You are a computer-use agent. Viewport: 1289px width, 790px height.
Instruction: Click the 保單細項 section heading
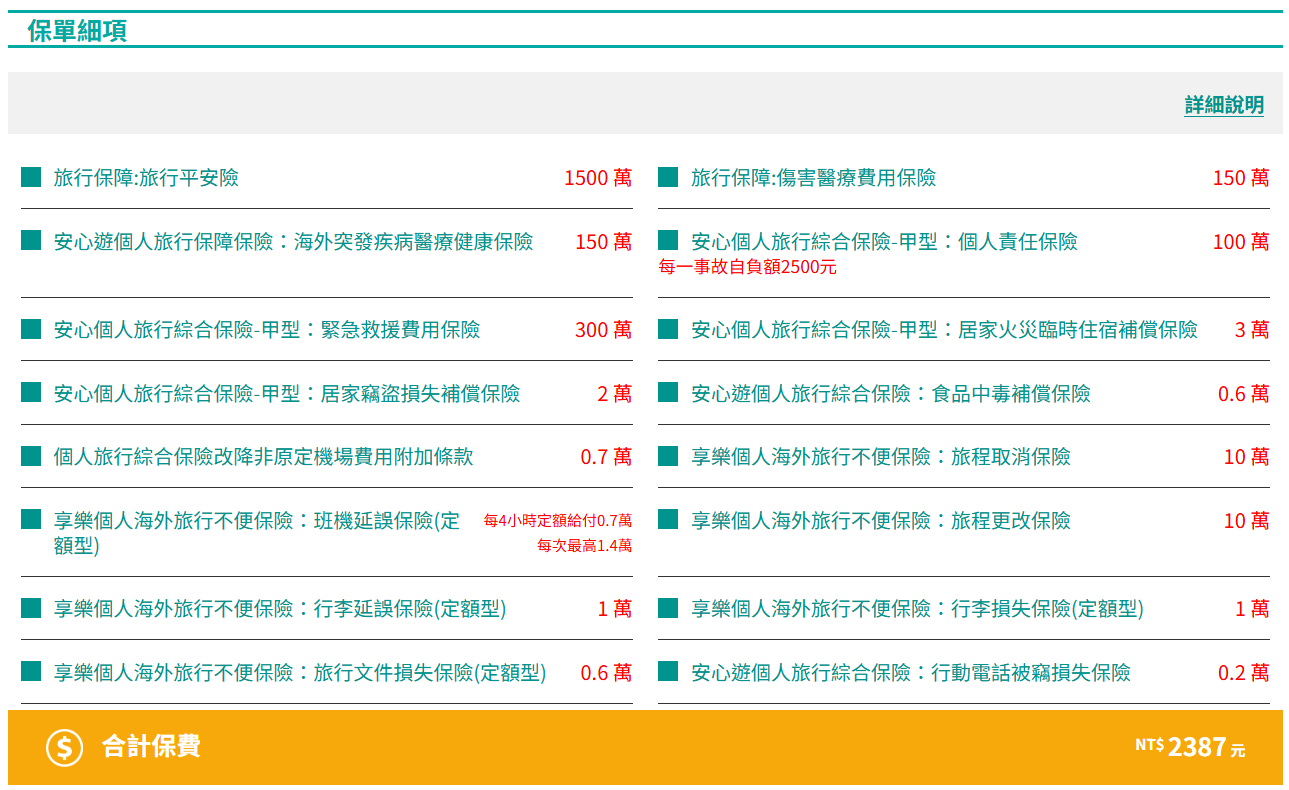77,31
